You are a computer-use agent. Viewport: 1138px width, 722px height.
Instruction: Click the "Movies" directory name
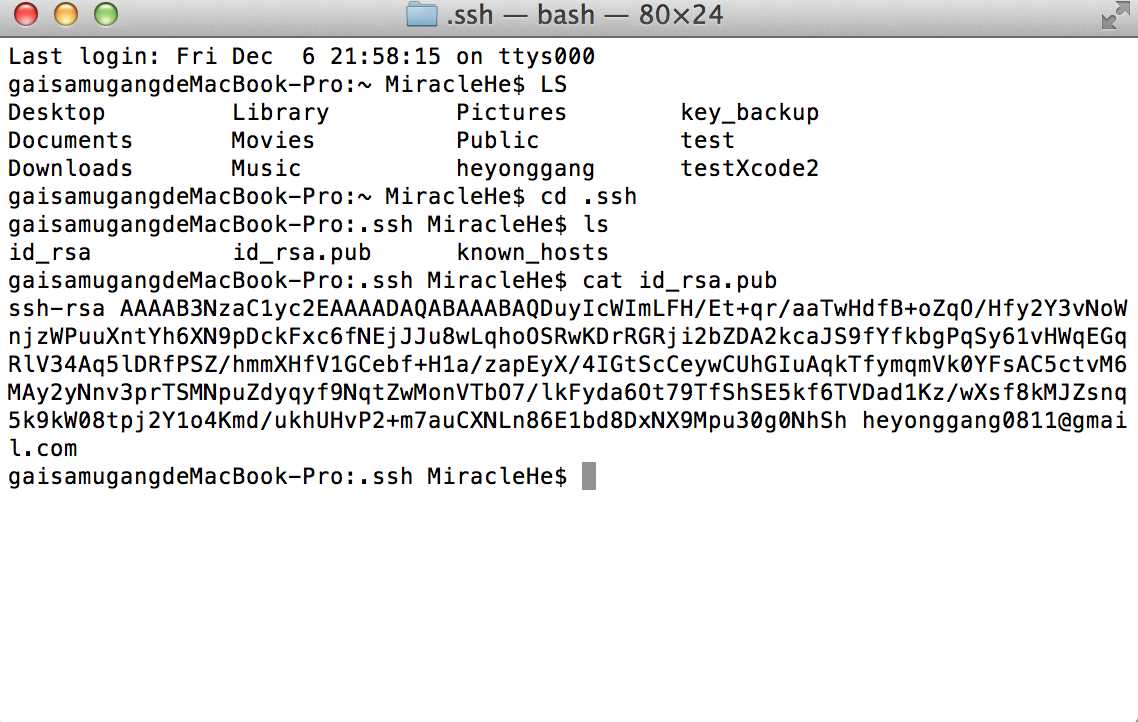coord(273,141)
